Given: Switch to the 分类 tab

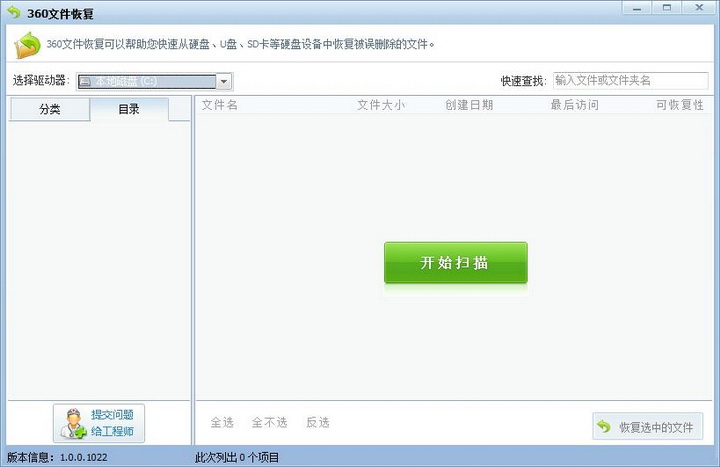Looking at the screenshot, I should 50,109.
